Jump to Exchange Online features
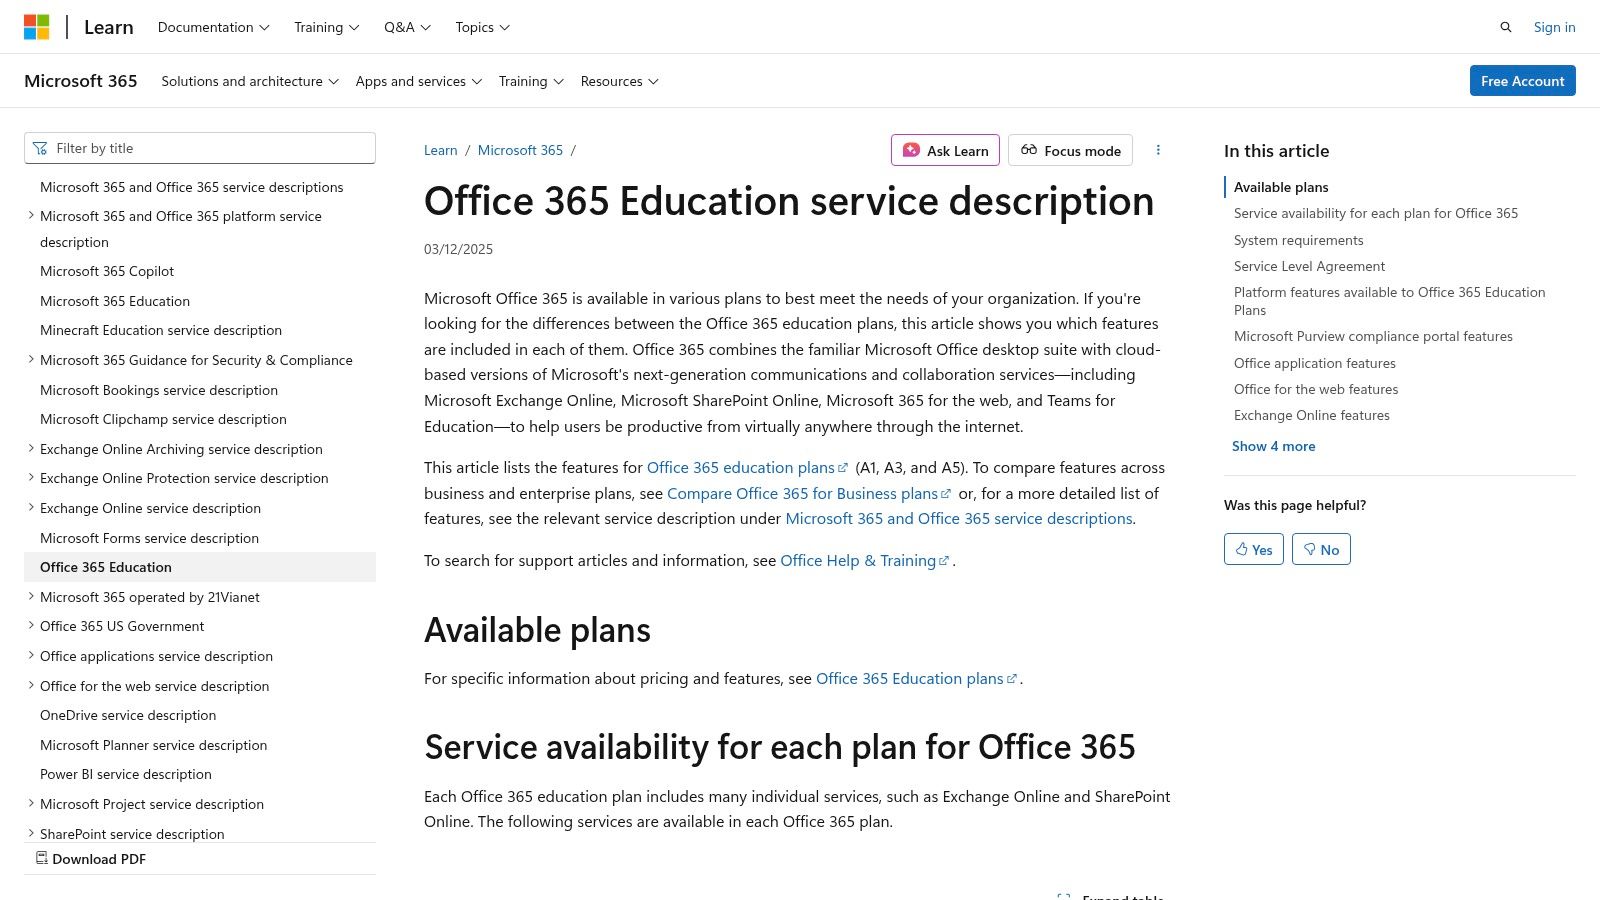The height and width of the screenshot is (900, 1600). tap(1312, 415)
